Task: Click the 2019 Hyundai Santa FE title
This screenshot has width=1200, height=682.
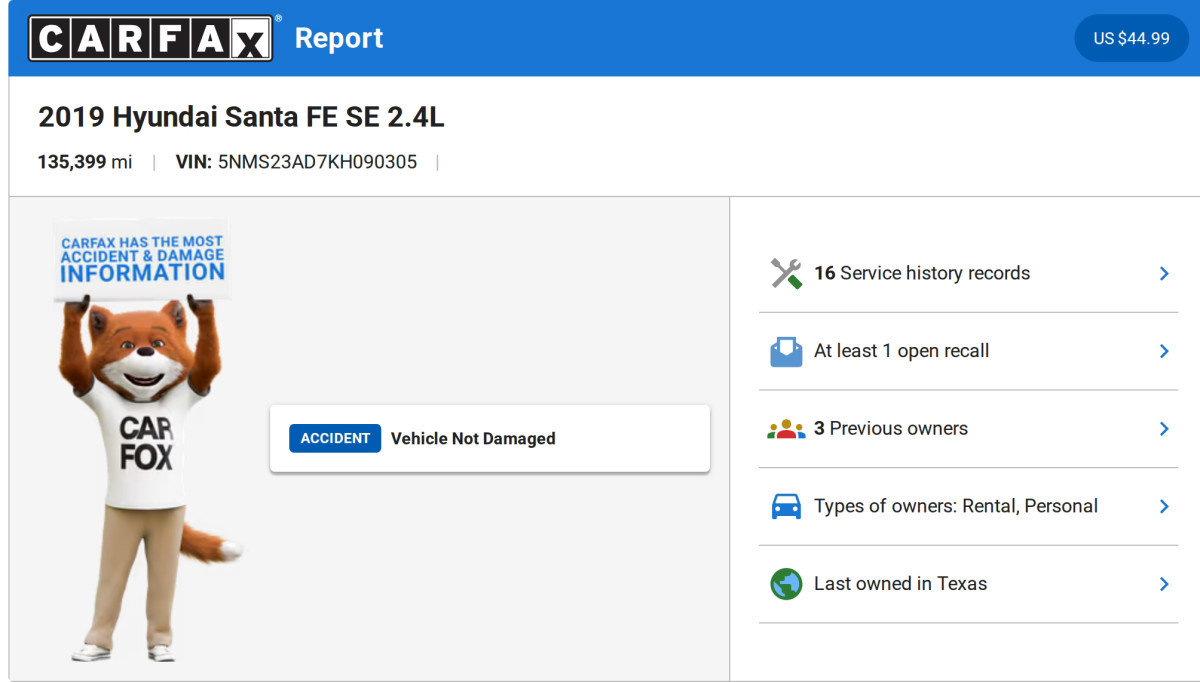Action: pyautogui.click(x=240, y=116)
